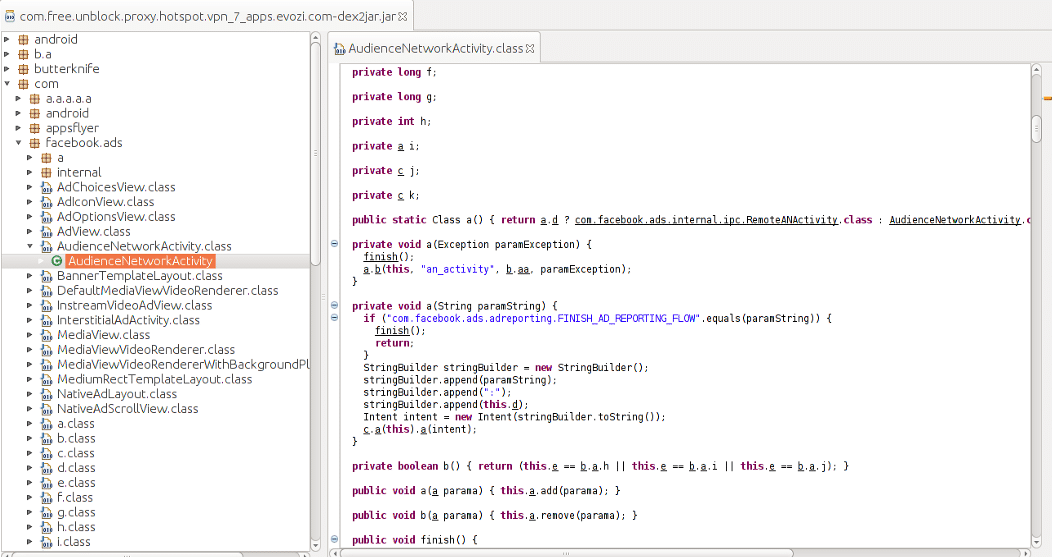Fold the FINISH_AD_REPORTING_FLOW if block
This screenshot has height=557, width=1052.
point(334,317)
